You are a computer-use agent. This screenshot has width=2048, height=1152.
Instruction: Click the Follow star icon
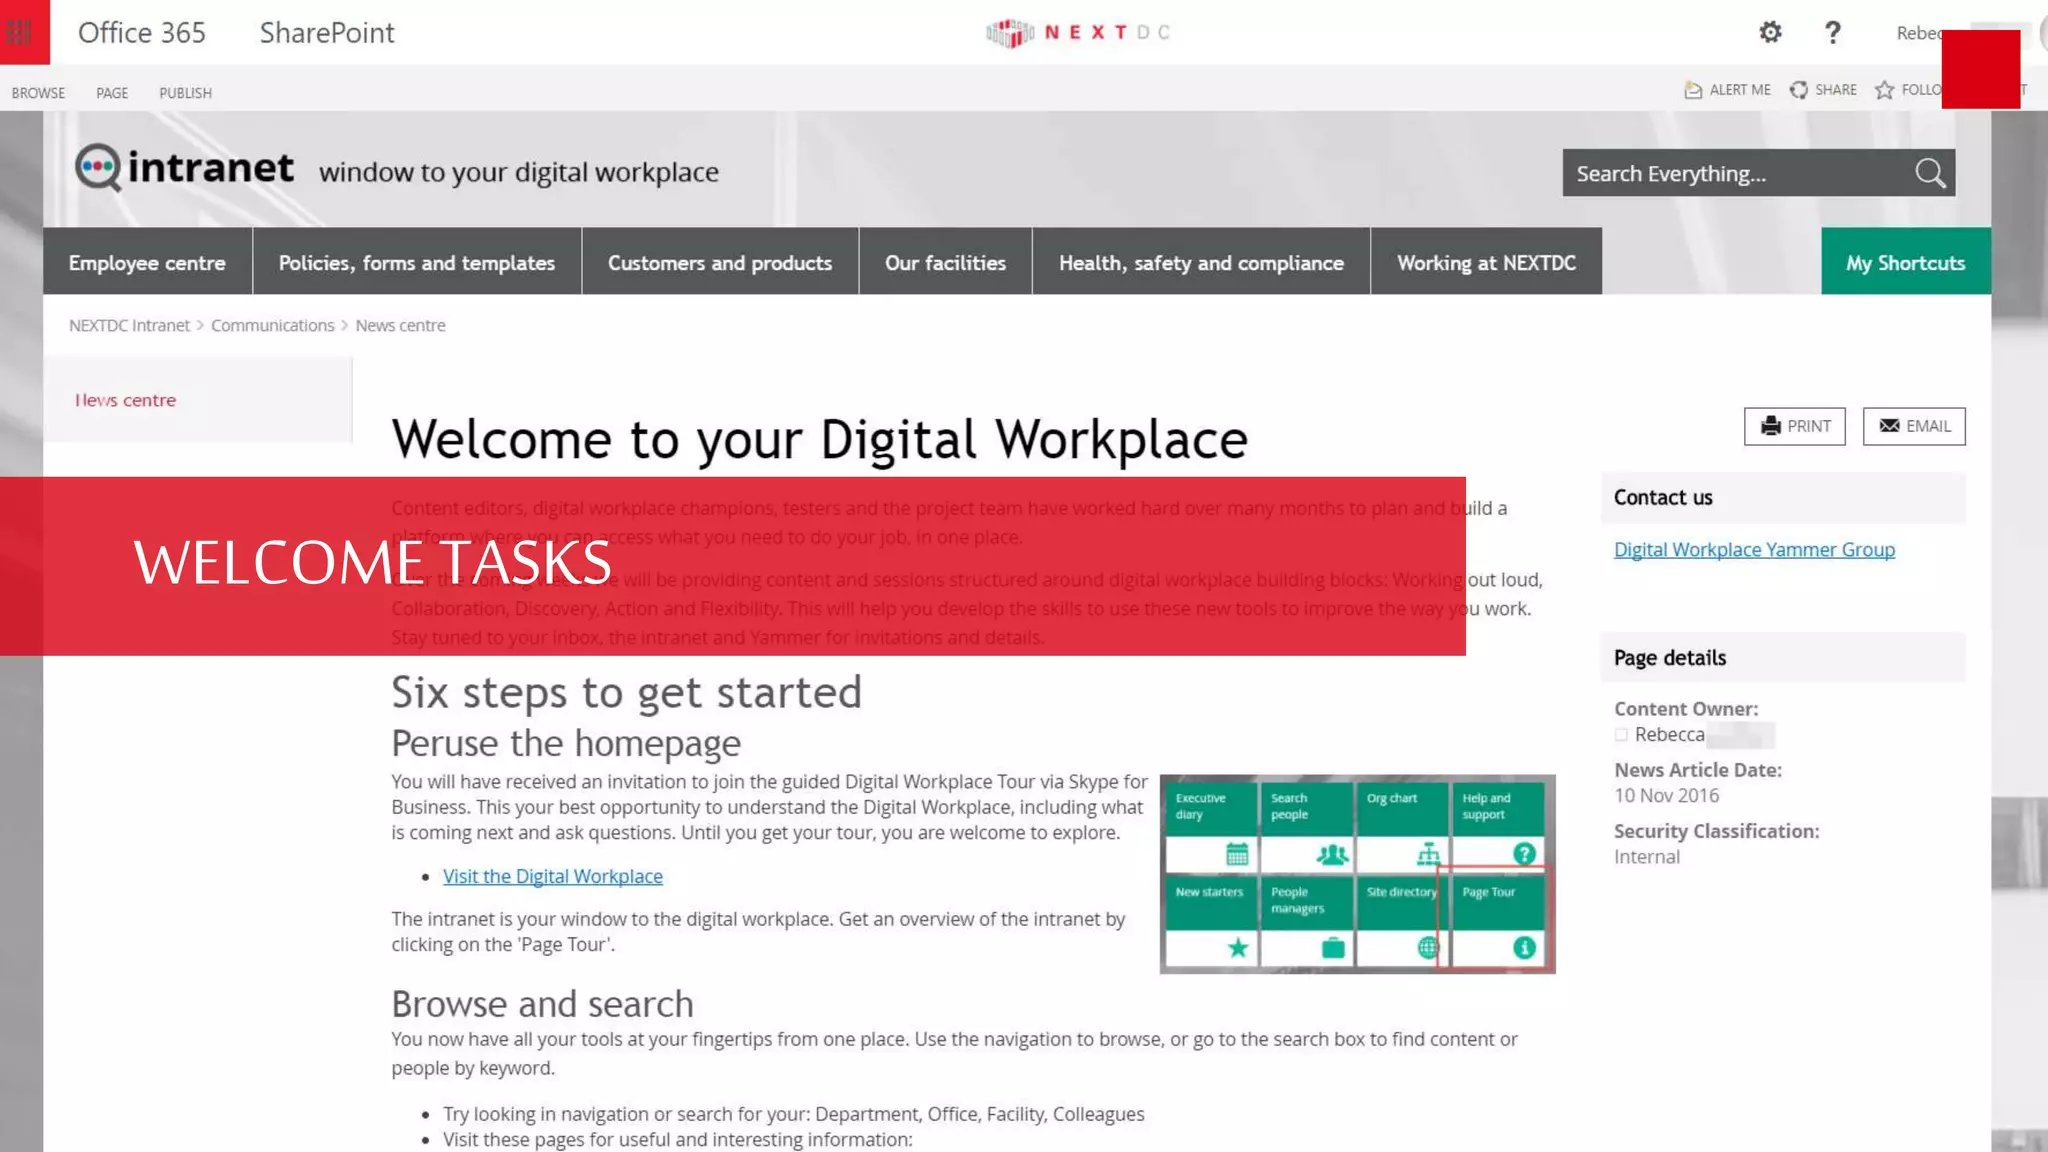(x=1884, y=90)
